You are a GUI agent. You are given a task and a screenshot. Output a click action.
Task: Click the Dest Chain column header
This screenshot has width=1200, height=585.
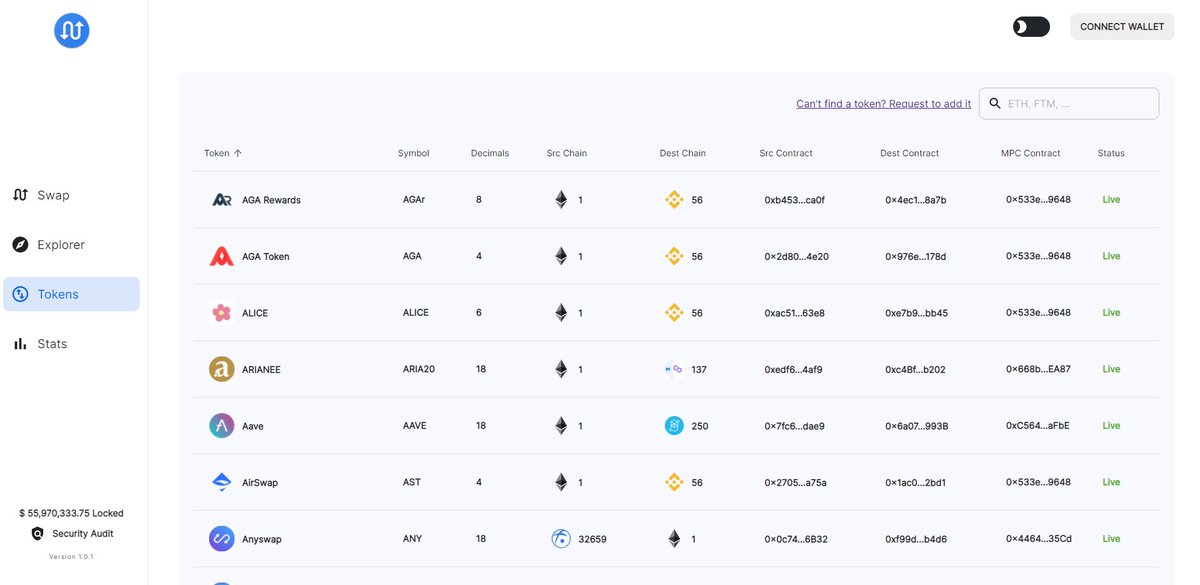tap(683, 153)
